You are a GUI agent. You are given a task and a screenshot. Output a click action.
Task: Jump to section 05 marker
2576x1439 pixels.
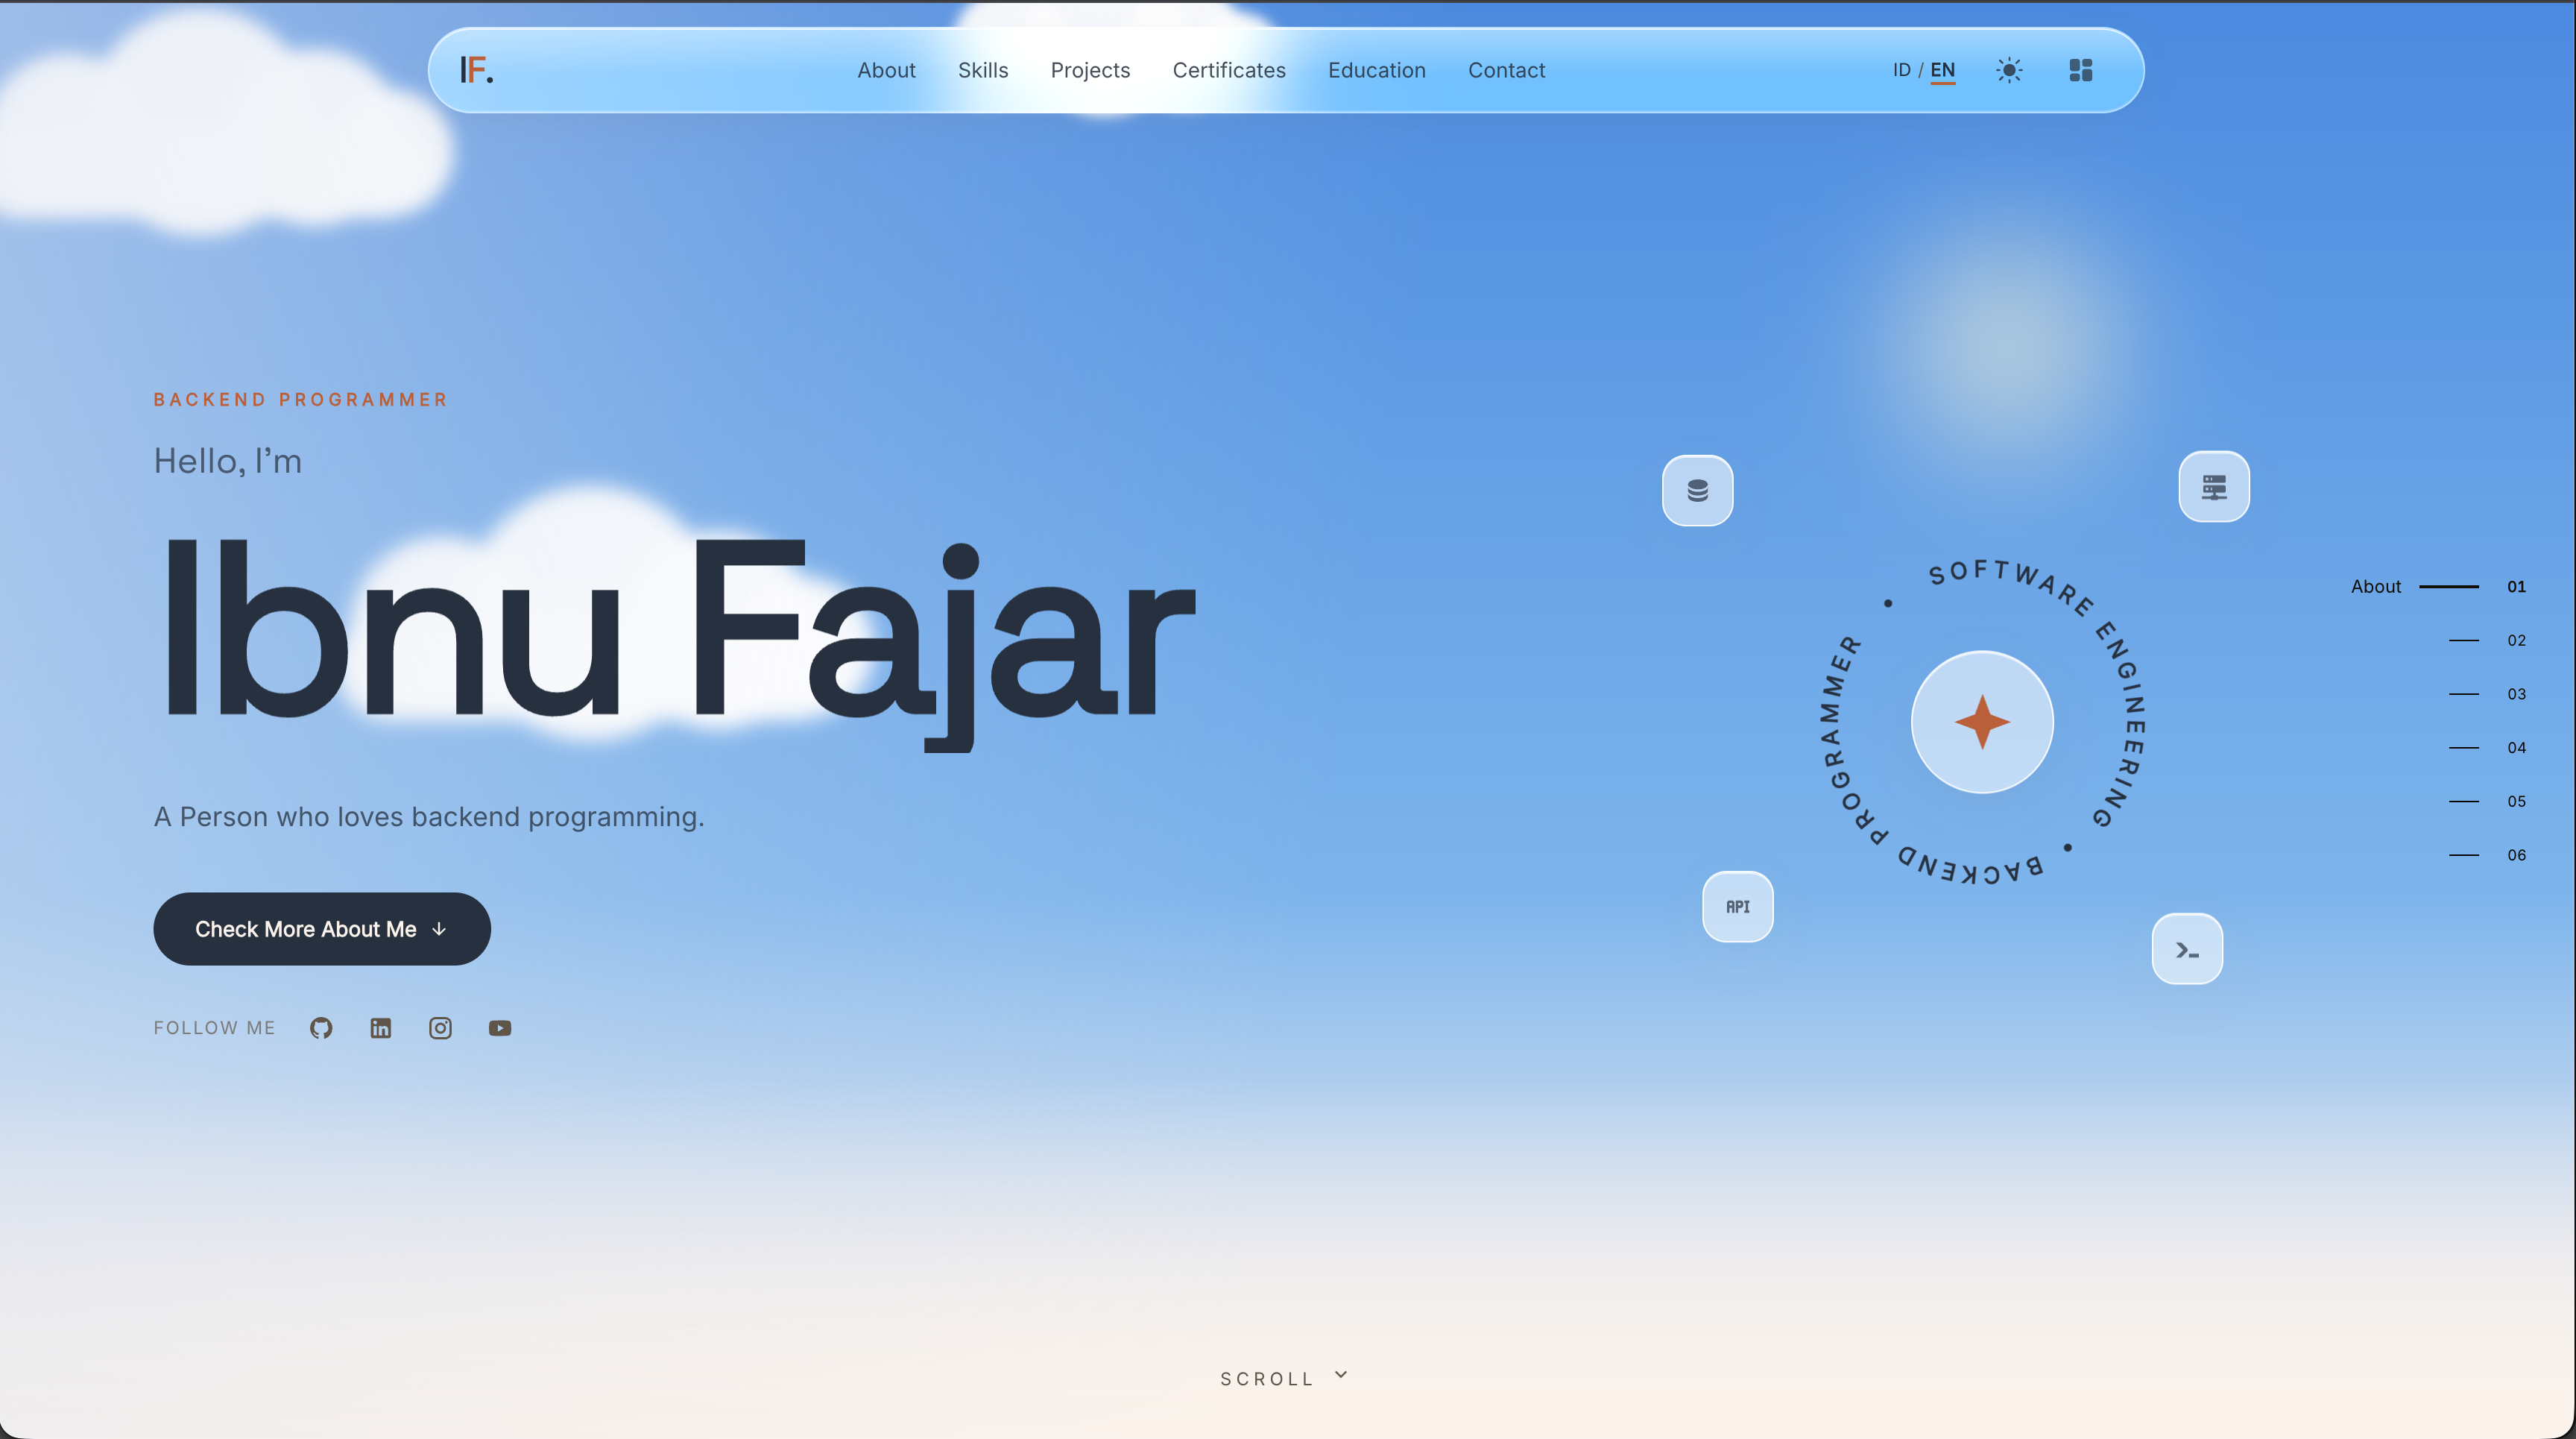[2487, 801]
